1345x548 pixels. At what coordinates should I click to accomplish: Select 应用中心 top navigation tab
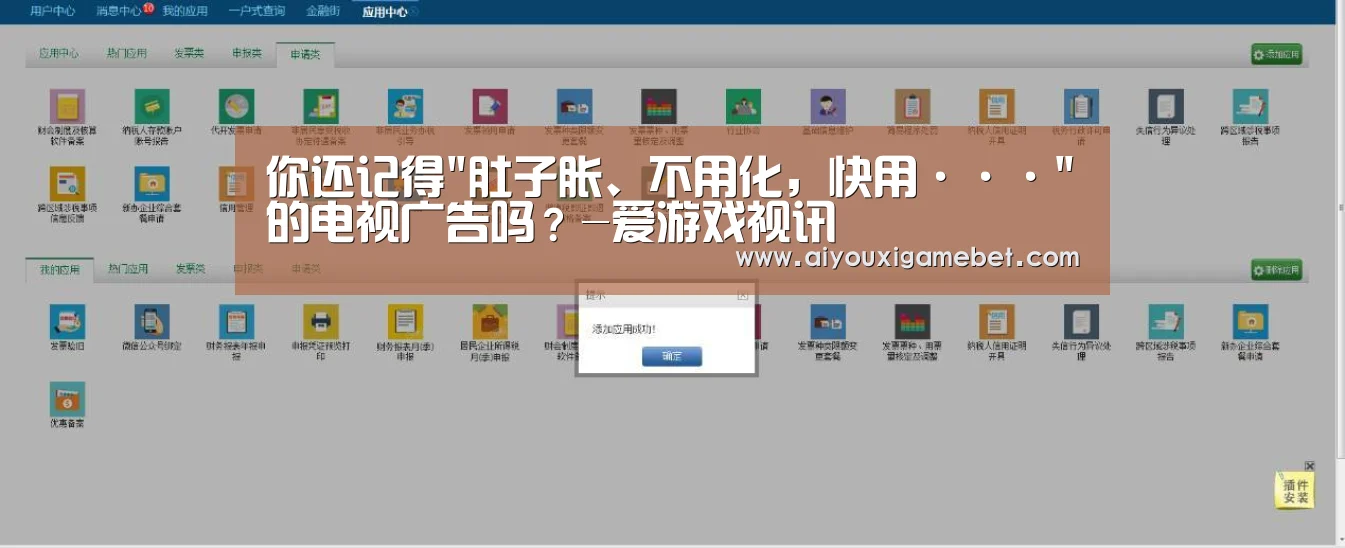(x=385, y=12)
